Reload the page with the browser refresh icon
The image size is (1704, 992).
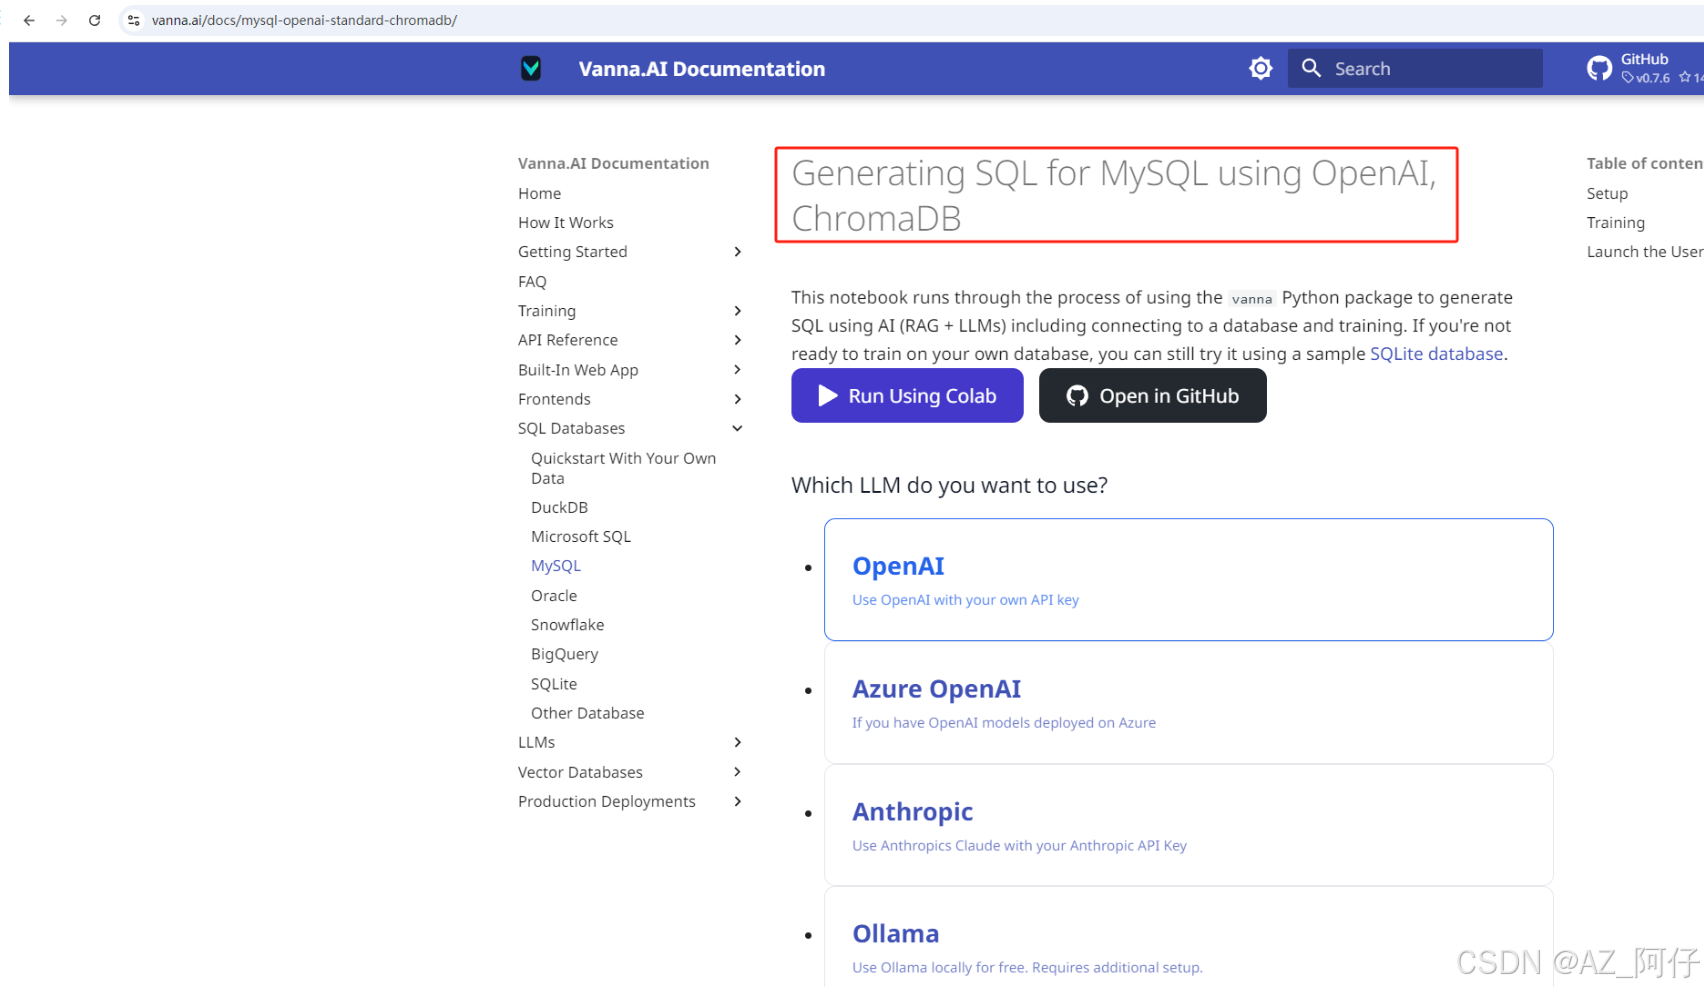[95, 20]
